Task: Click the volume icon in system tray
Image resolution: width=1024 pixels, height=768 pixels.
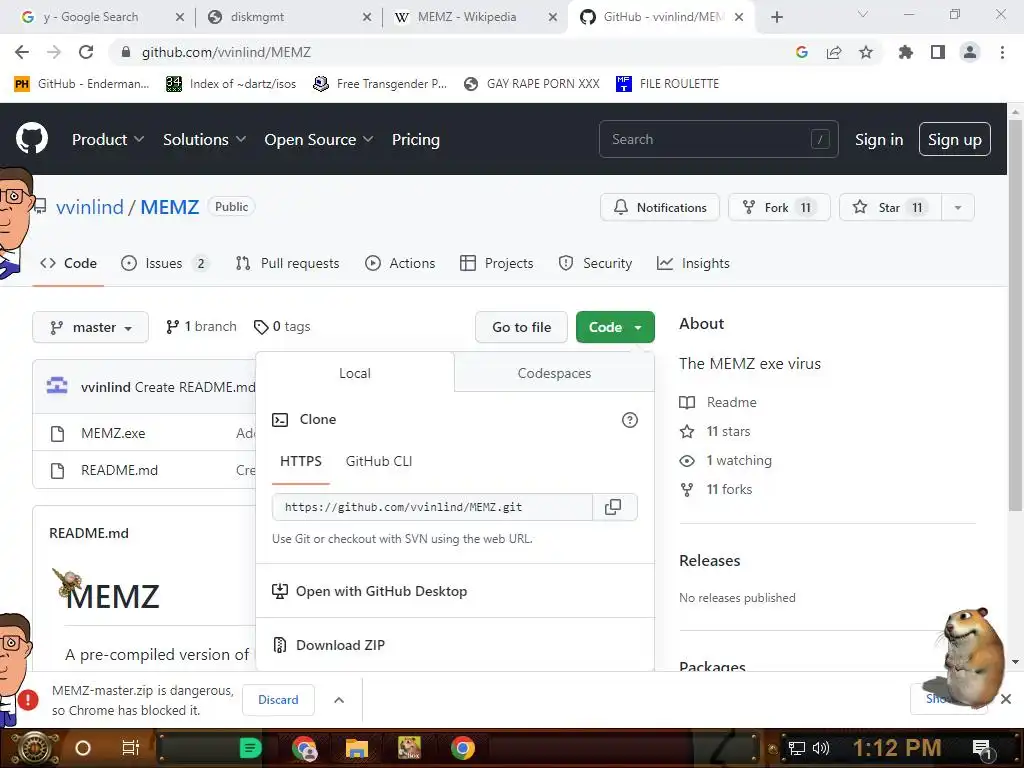Action: [x=821, y=748]
